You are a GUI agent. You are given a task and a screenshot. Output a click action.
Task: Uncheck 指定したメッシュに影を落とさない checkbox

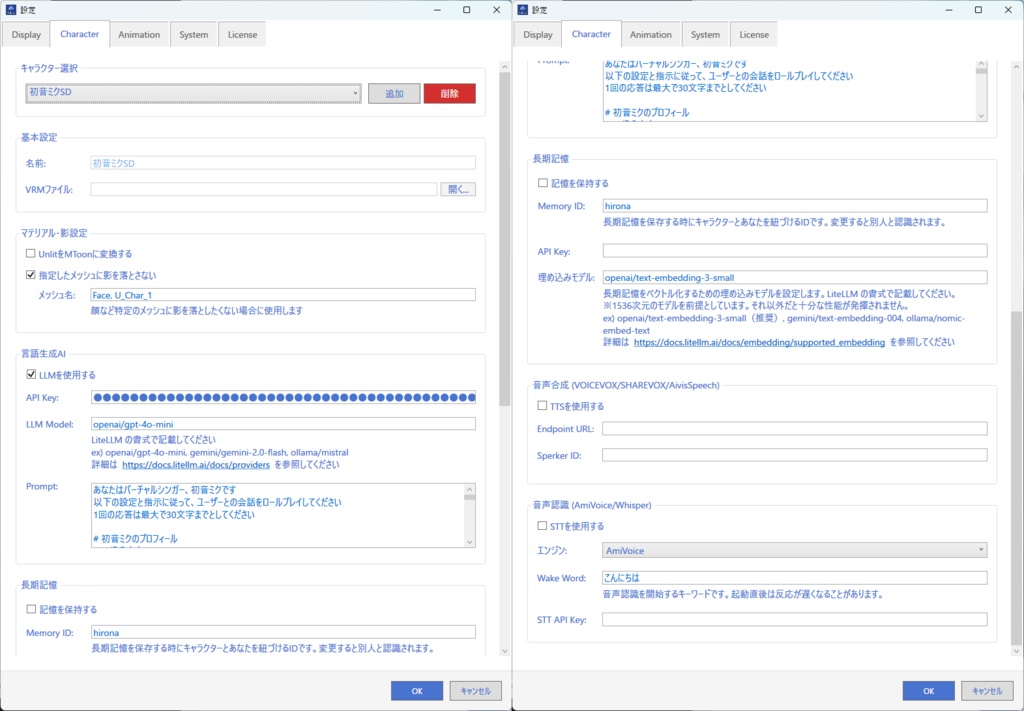31,275
